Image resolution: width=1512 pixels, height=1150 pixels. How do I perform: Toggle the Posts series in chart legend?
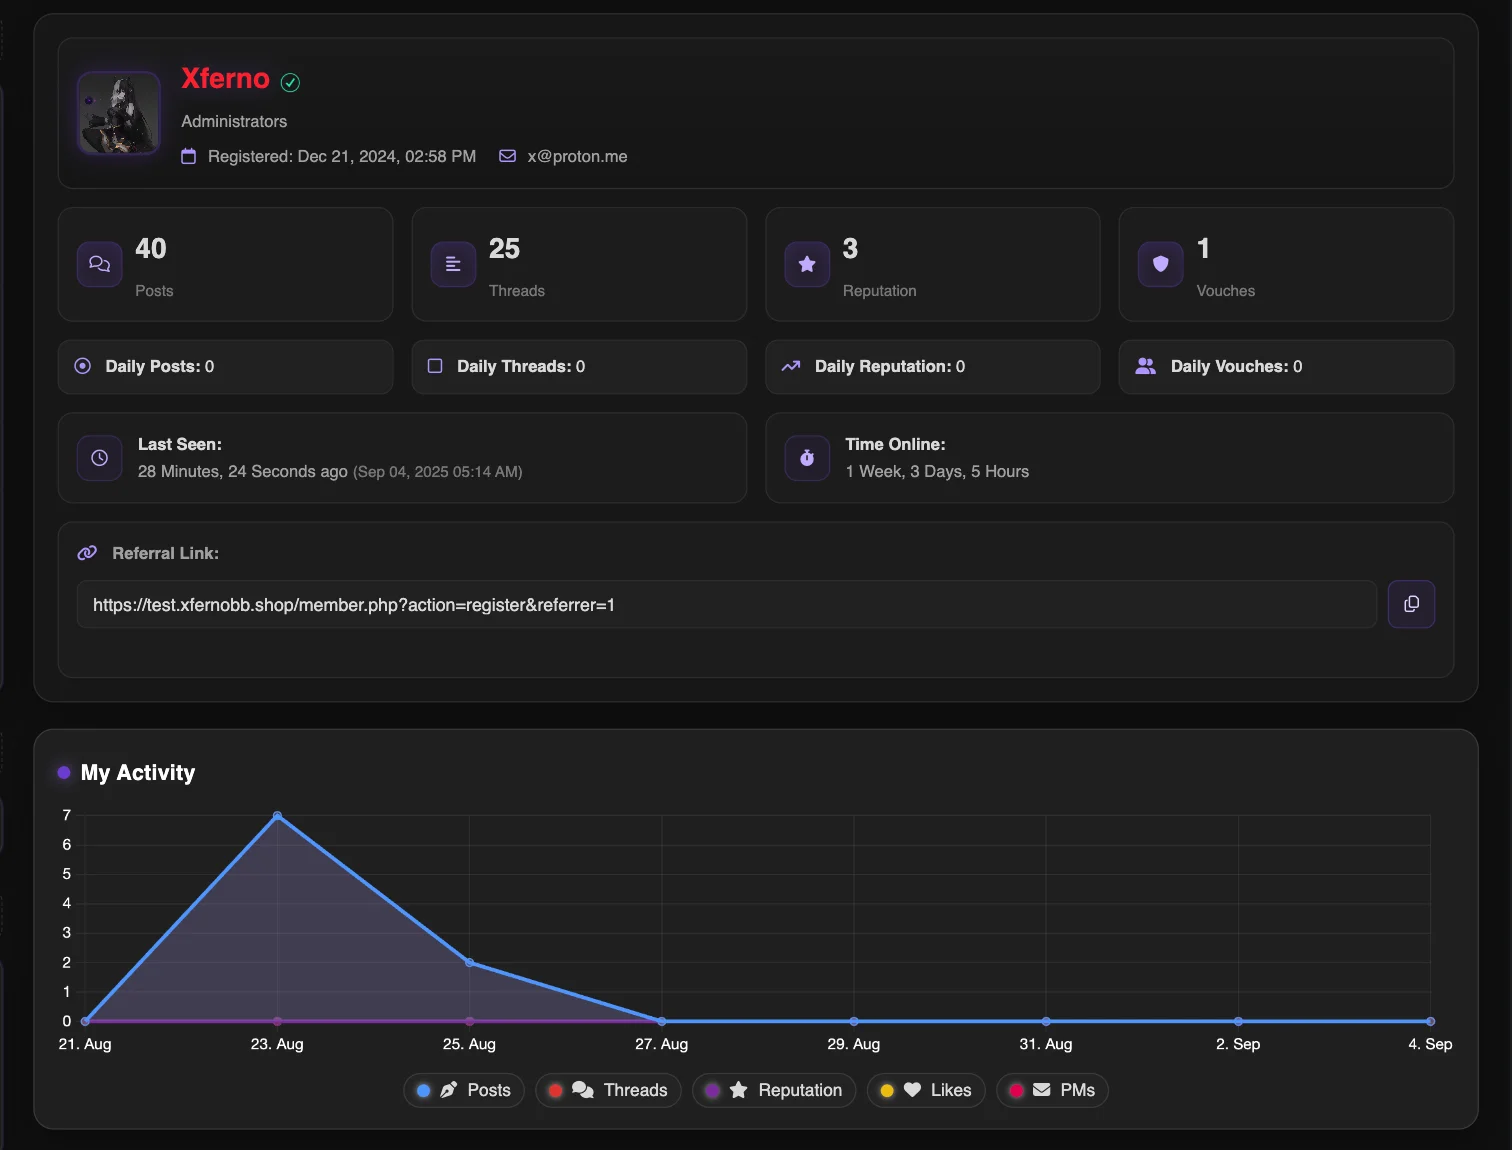coord(464,1090)
